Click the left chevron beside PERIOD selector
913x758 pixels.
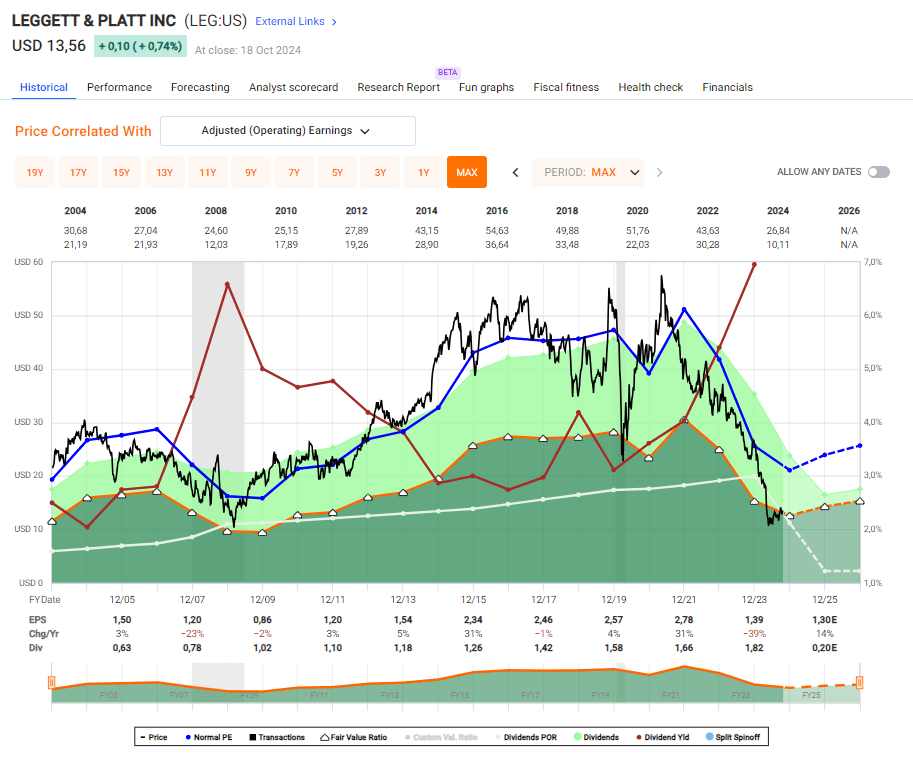(x=514, y=171)
